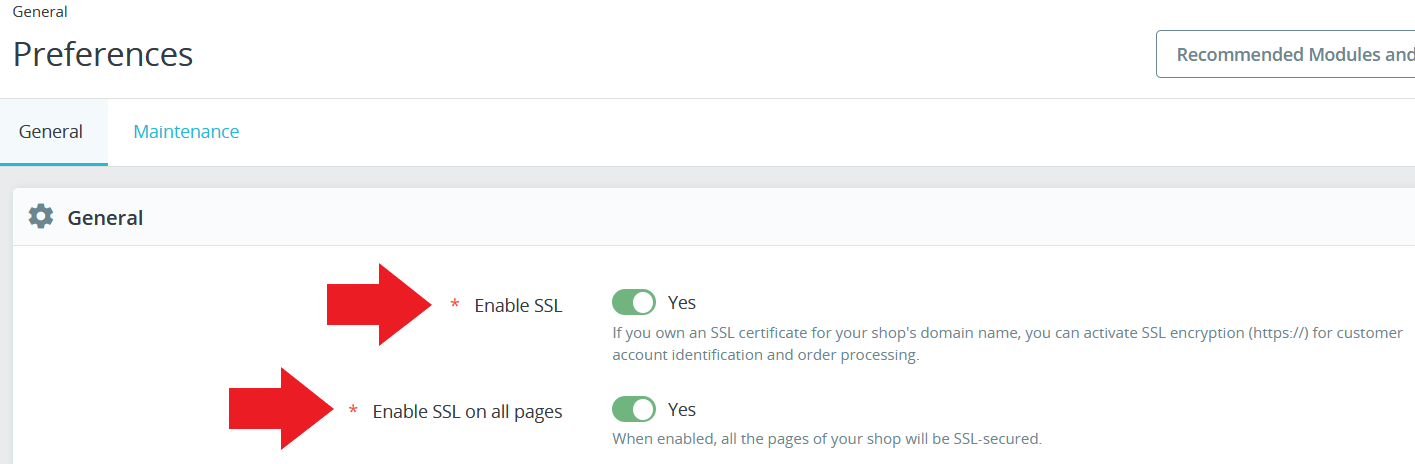Click the SSL certificate help description text
The height and width of the screenshot is (464, 1415).
coord(900,332)
